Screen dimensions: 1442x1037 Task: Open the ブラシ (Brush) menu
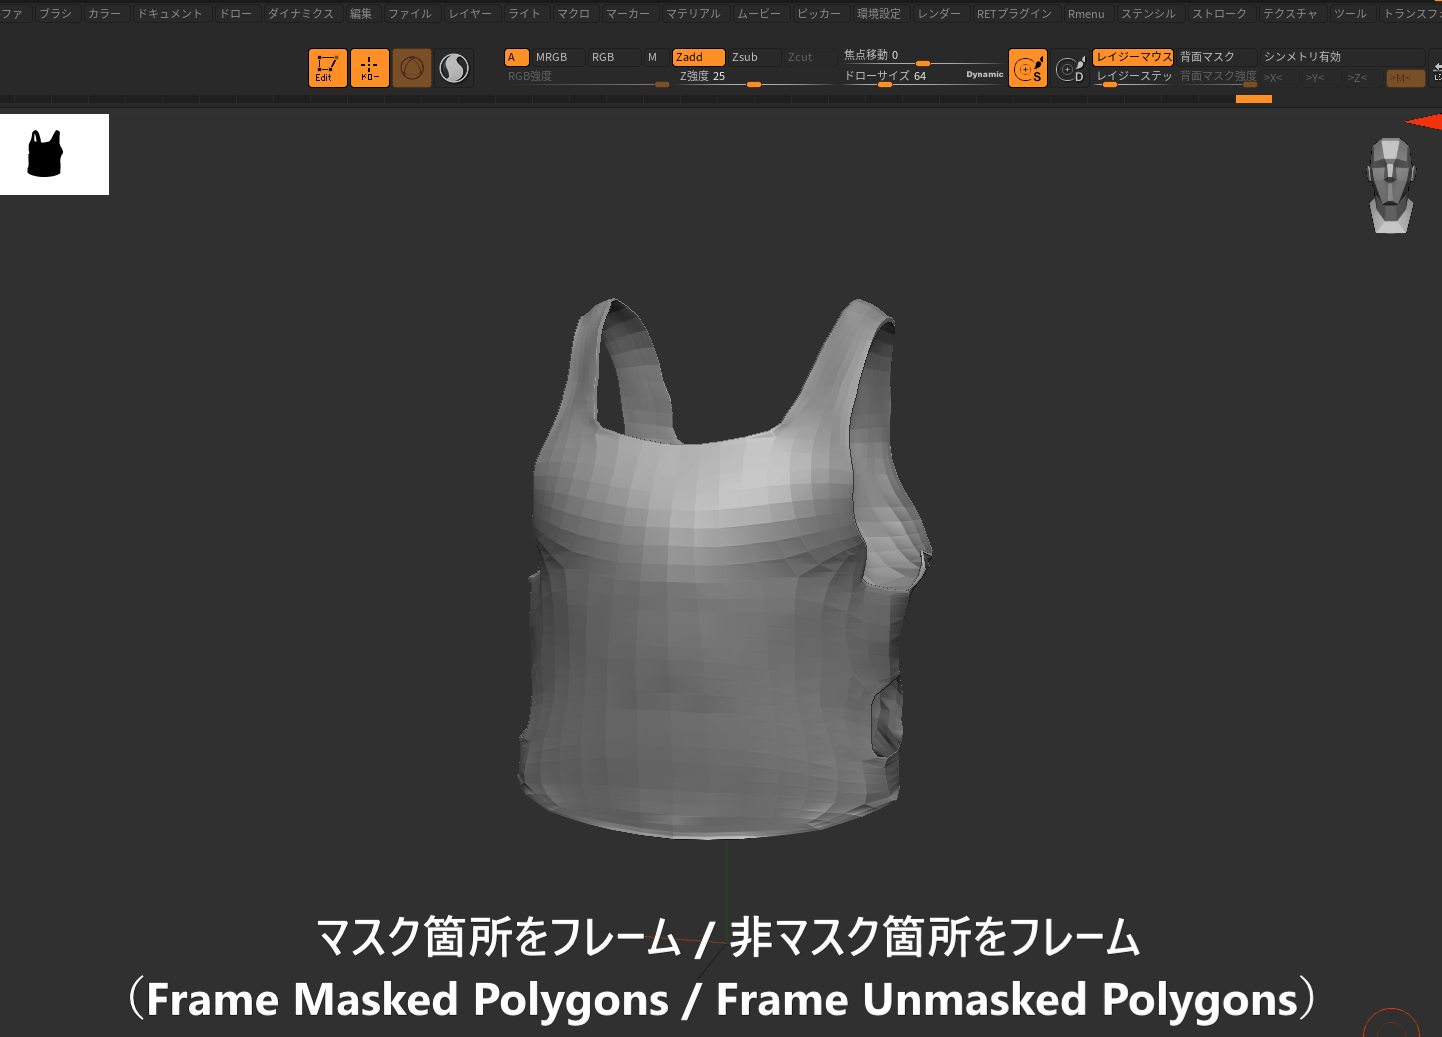56,13
